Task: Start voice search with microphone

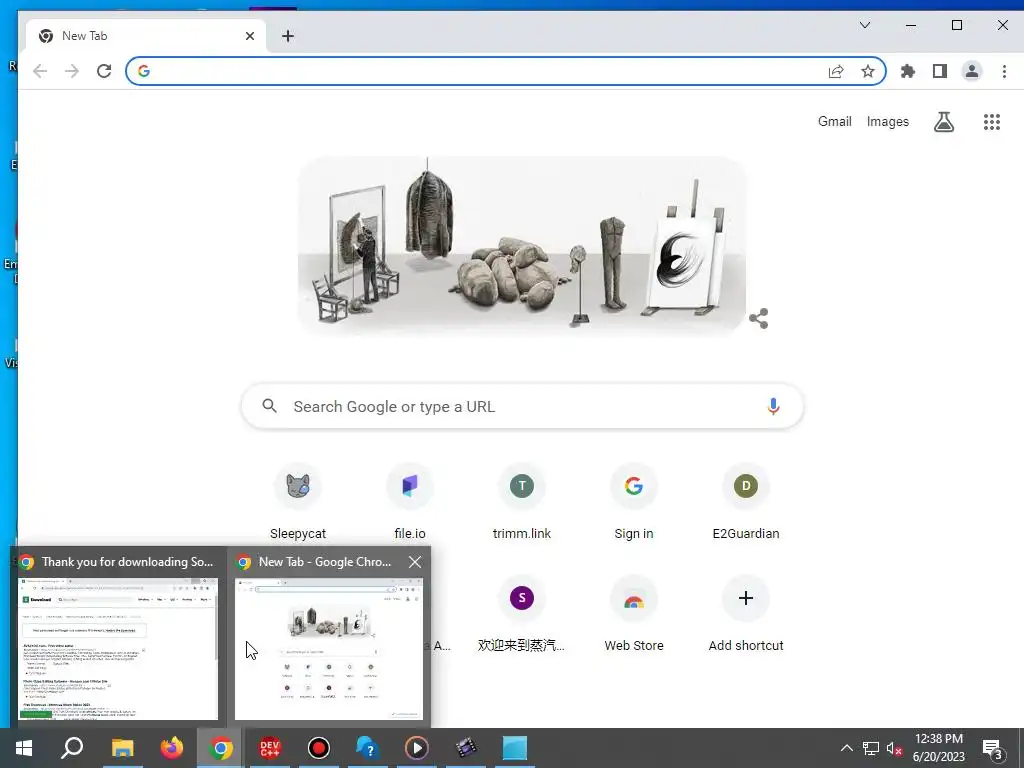Action: pyautogui.click(x=773, y=406)
